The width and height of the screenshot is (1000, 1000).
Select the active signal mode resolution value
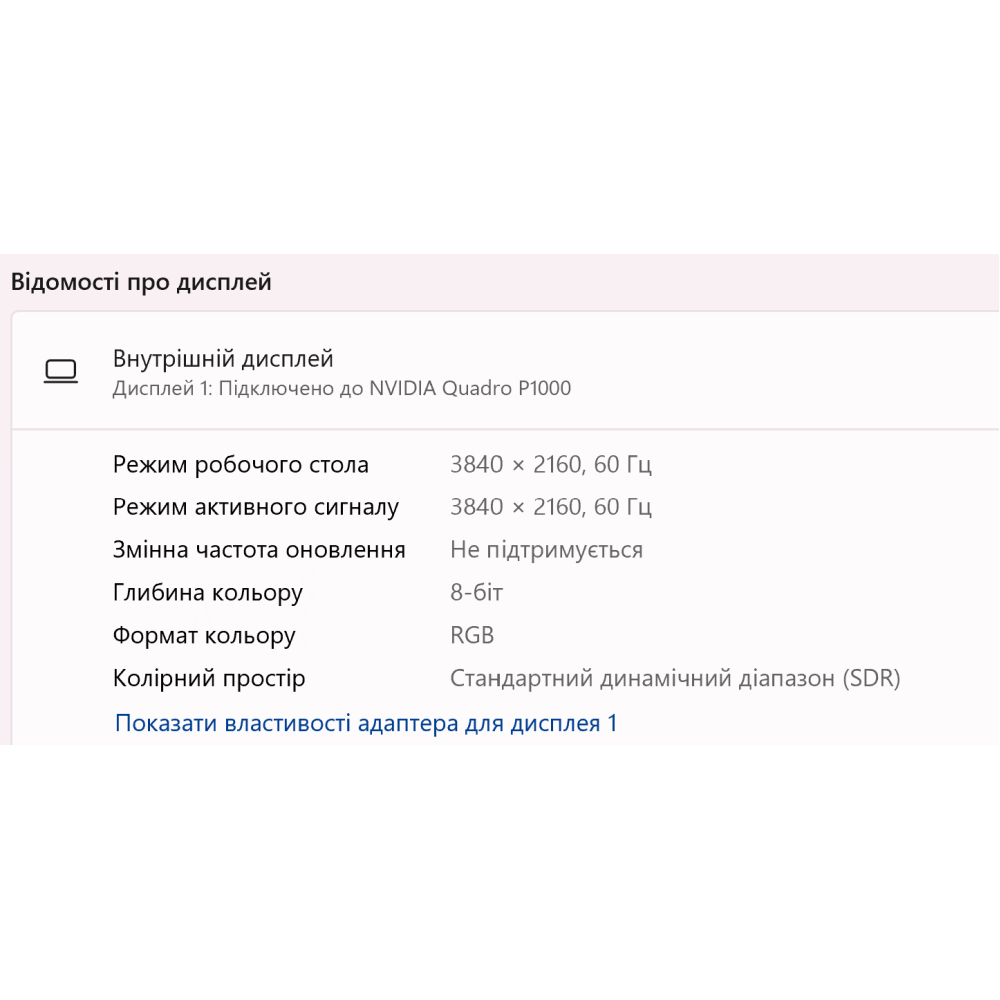pos(551,507)
